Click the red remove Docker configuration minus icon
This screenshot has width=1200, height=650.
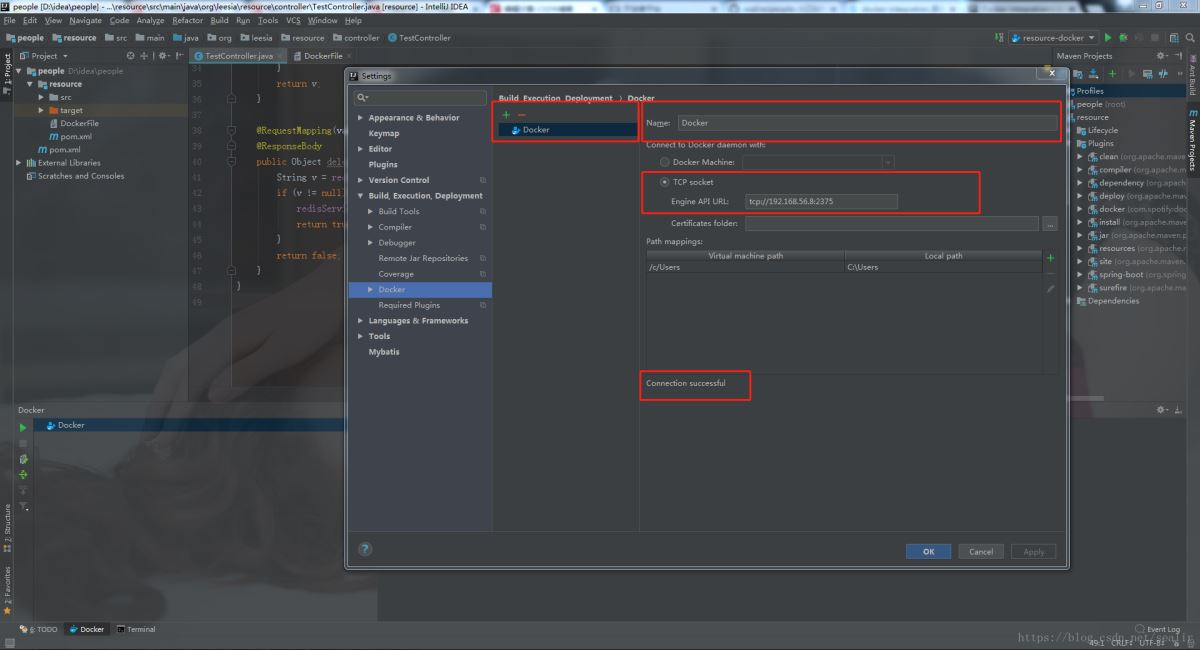(x=521, y=115)
